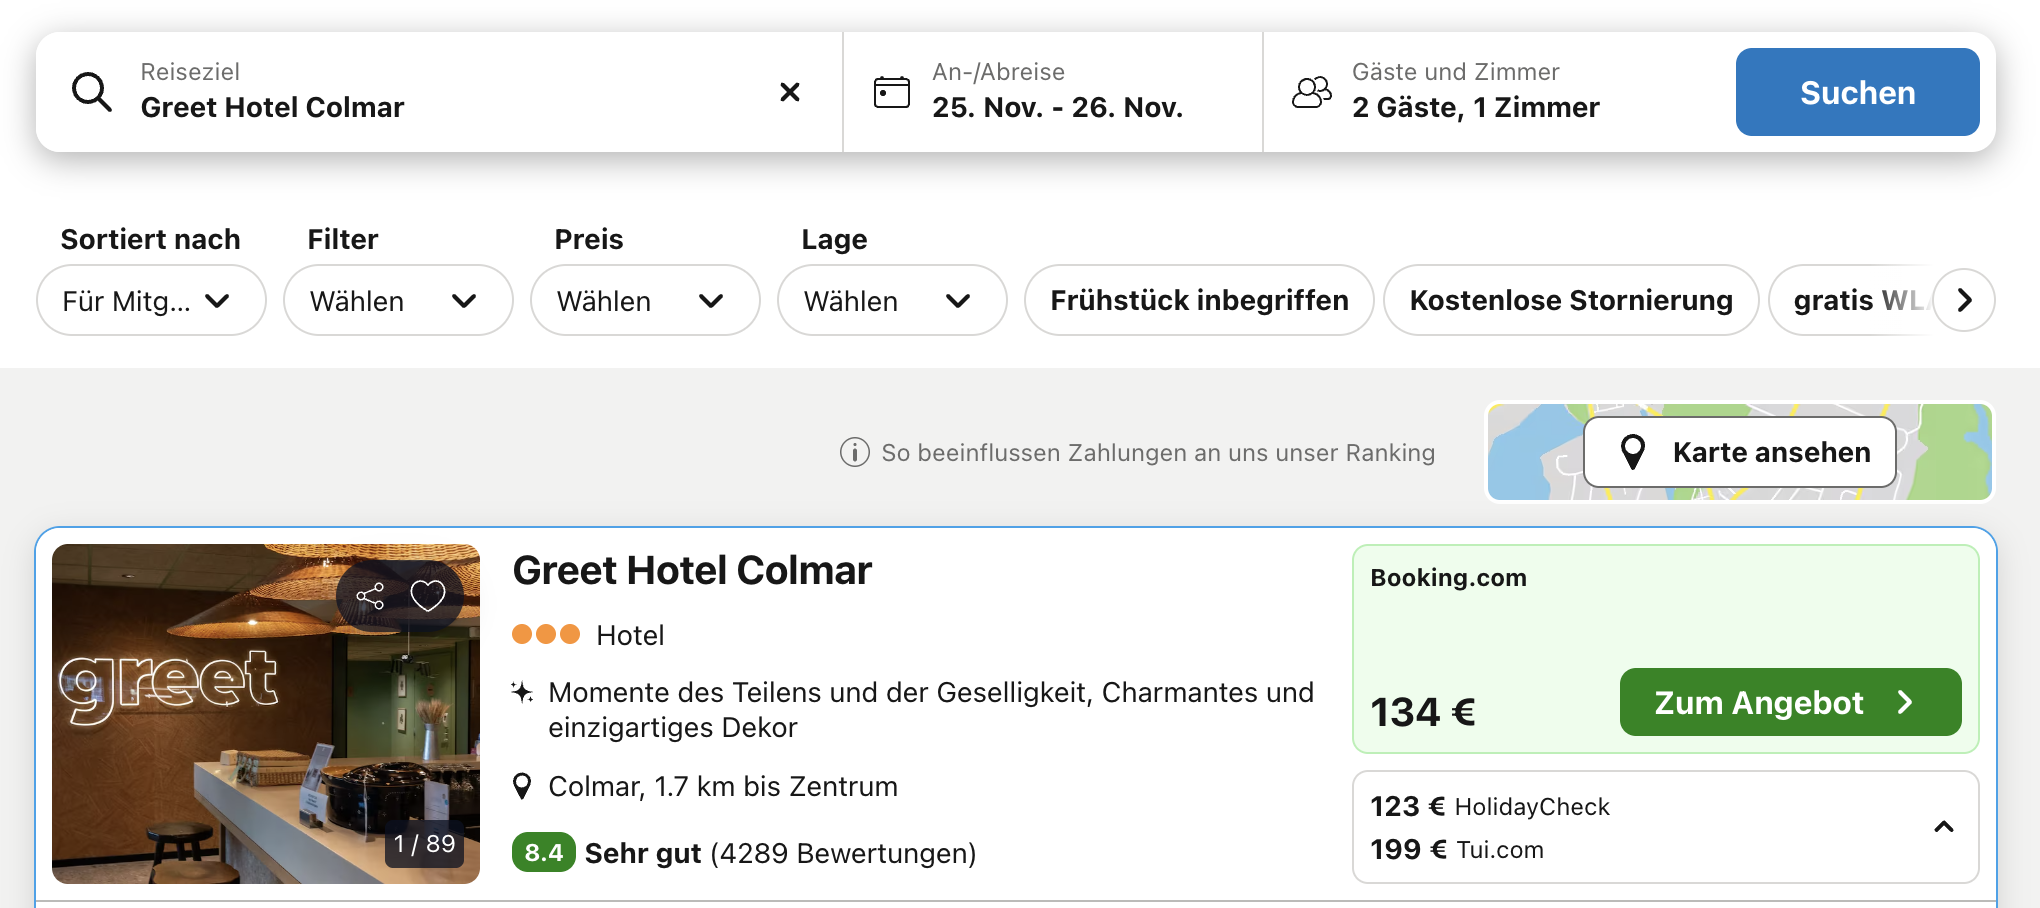The width and height of the screenshot is (2040, 908).
Task: Click the Hotel type label
Action: click(x=630, y=635)
